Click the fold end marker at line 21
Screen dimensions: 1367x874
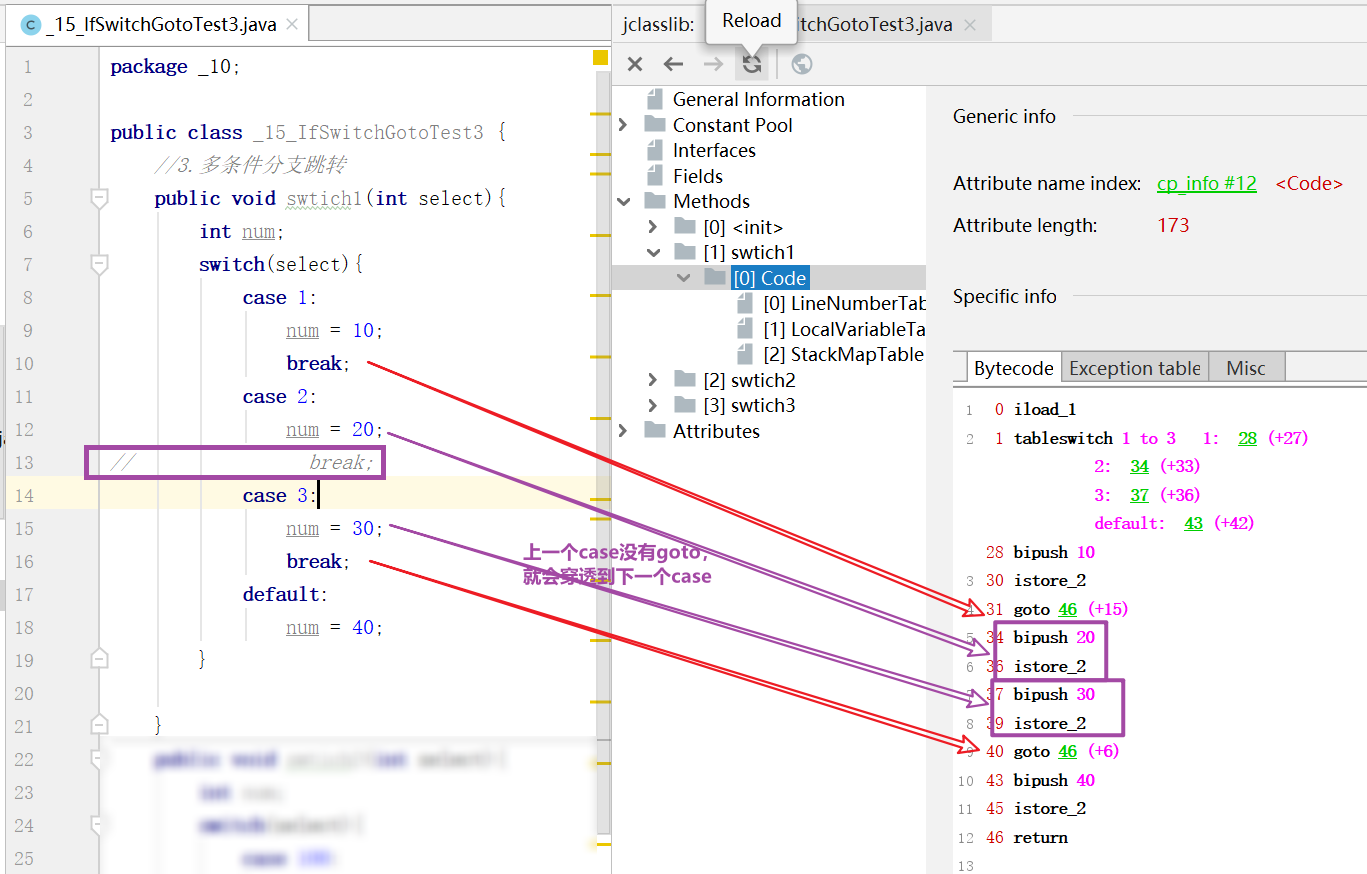98,725
